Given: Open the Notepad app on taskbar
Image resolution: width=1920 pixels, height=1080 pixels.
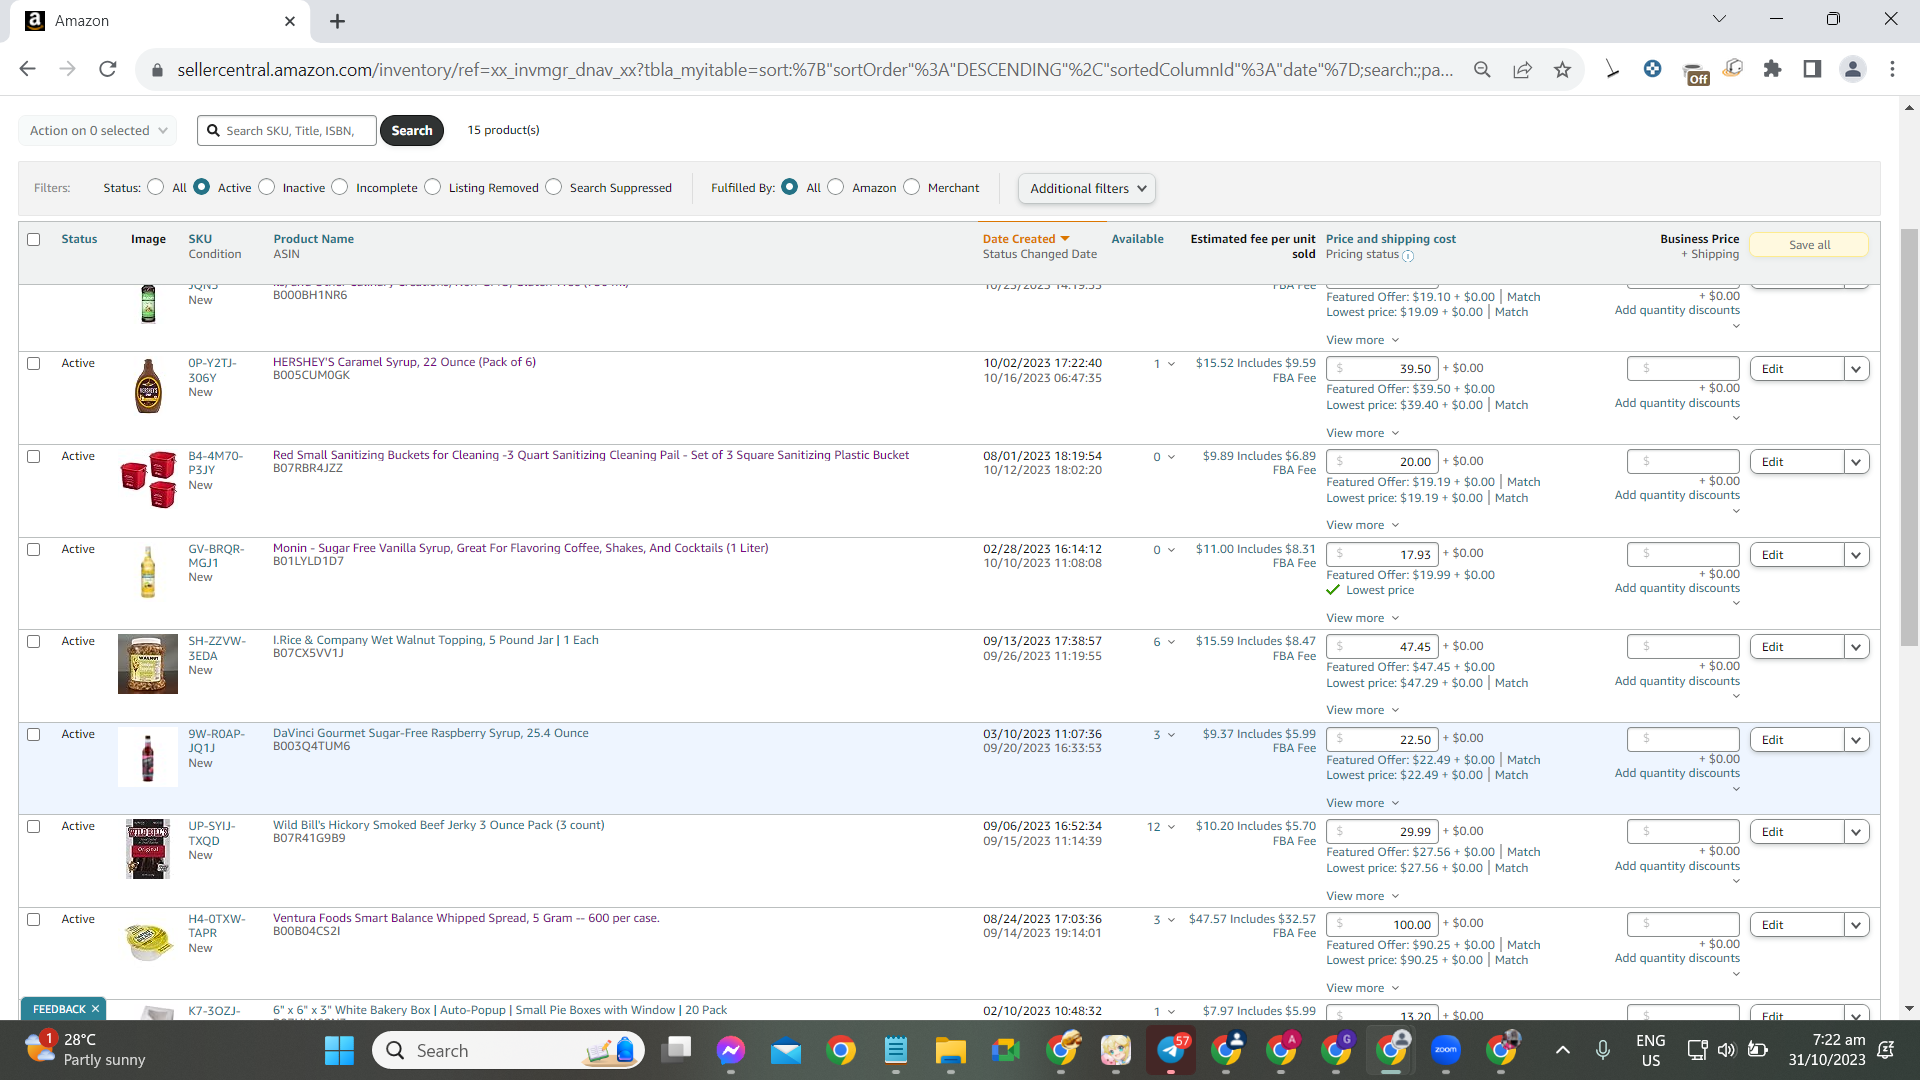Looking at the screenshot, I should pyautogui.click(x=895, y=1050).
